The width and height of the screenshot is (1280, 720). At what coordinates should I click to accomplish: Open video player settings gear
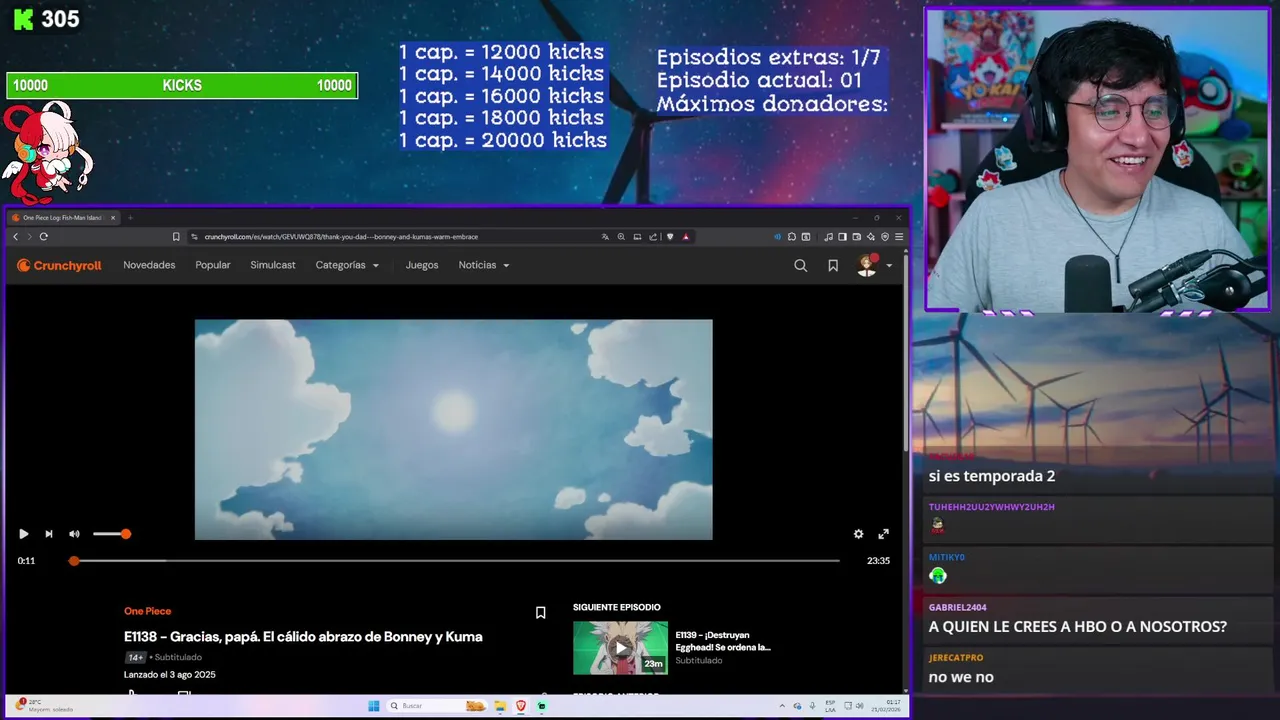pos(858,534)
